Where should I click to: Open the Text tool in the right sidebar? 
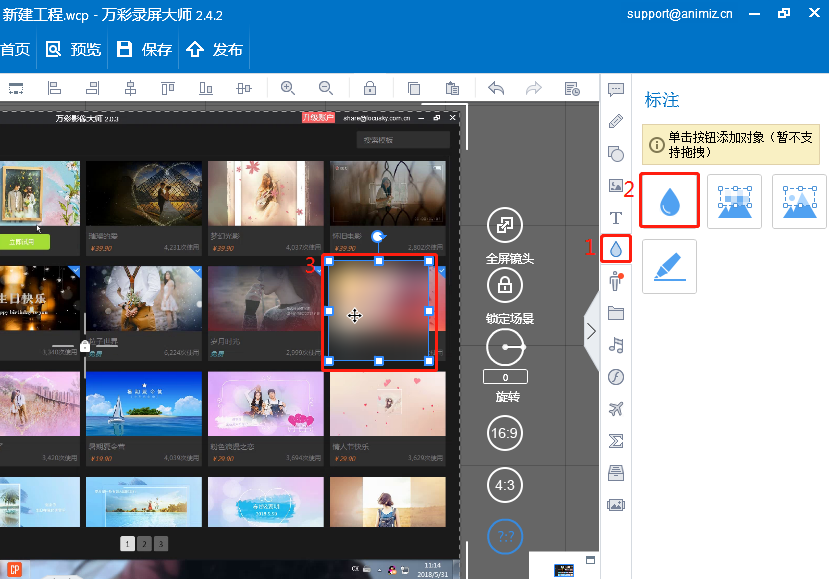click(x=616, y=217)
